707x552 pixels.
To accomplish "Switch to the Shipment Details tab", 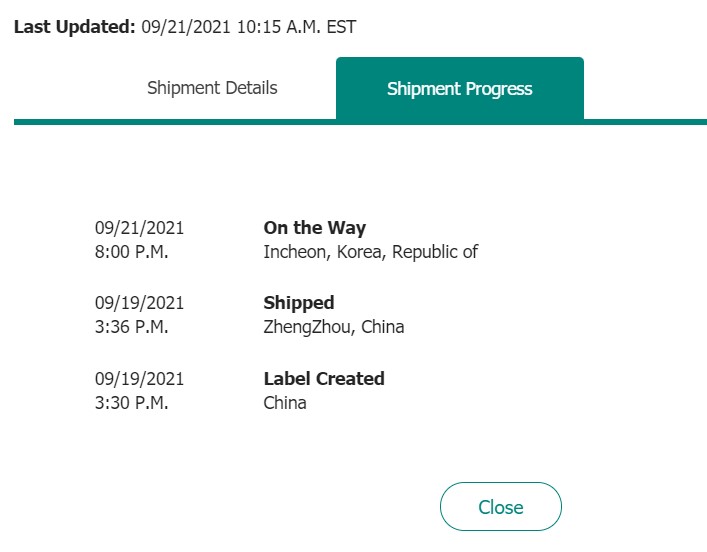I will point(212,88).
